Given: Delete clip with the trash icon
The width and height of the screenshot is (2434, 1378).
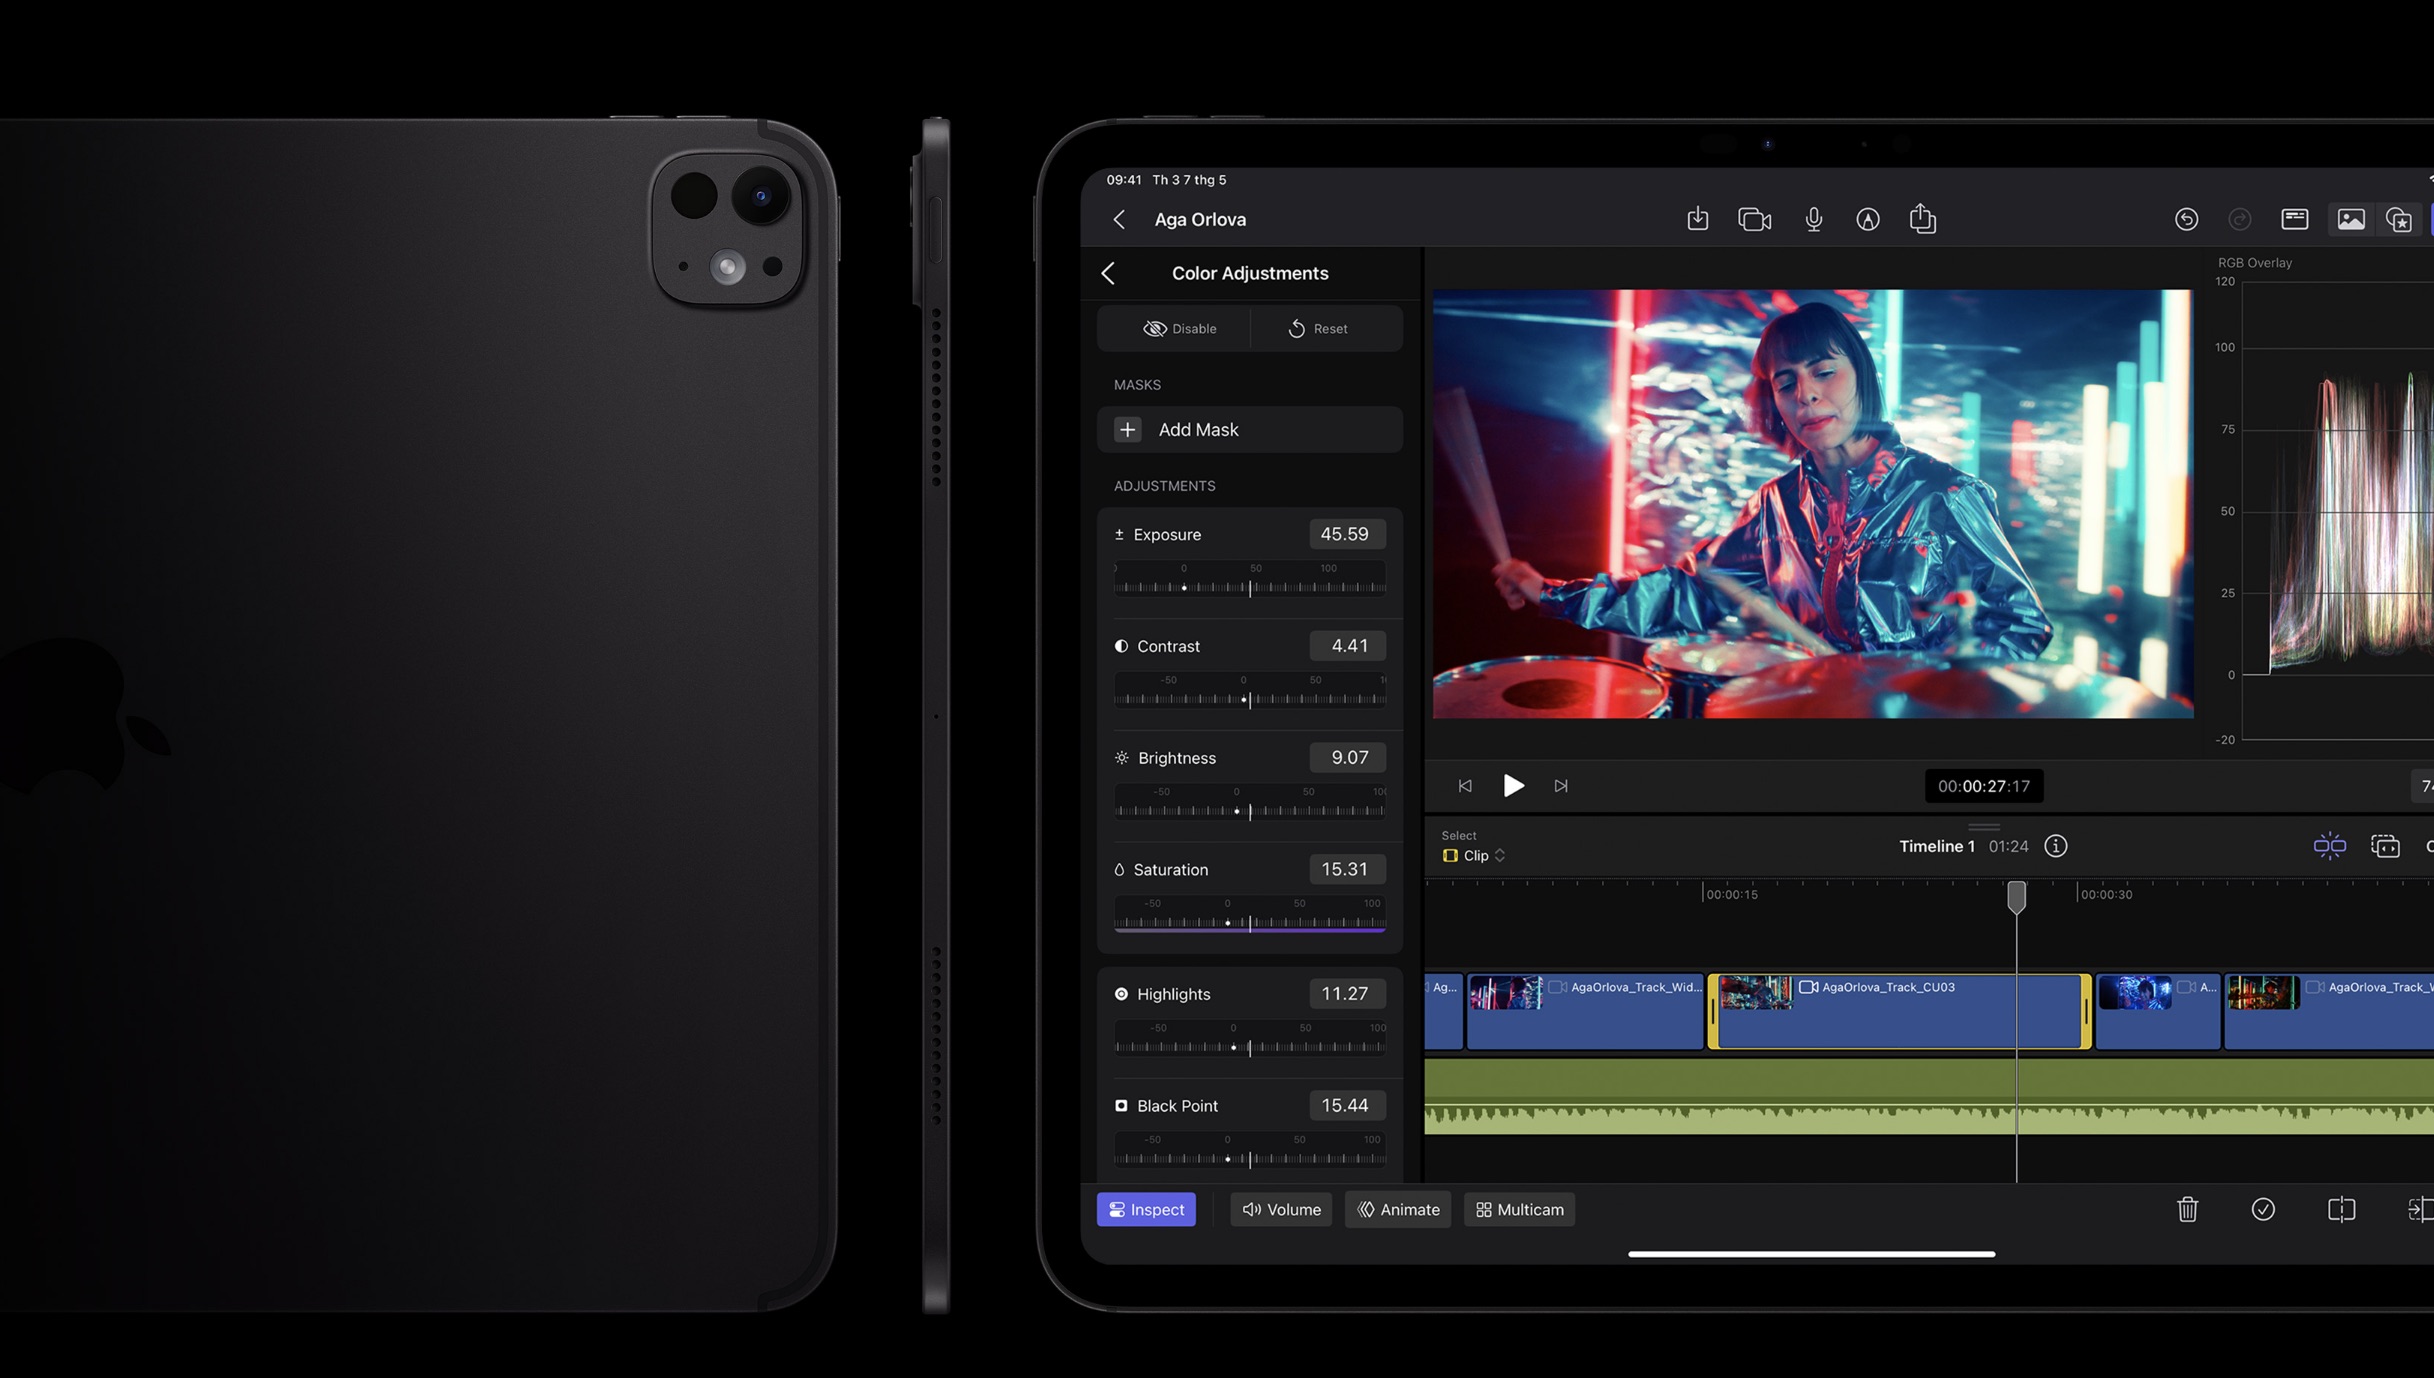Looking at the screenshot, I should point(2187,1209).
